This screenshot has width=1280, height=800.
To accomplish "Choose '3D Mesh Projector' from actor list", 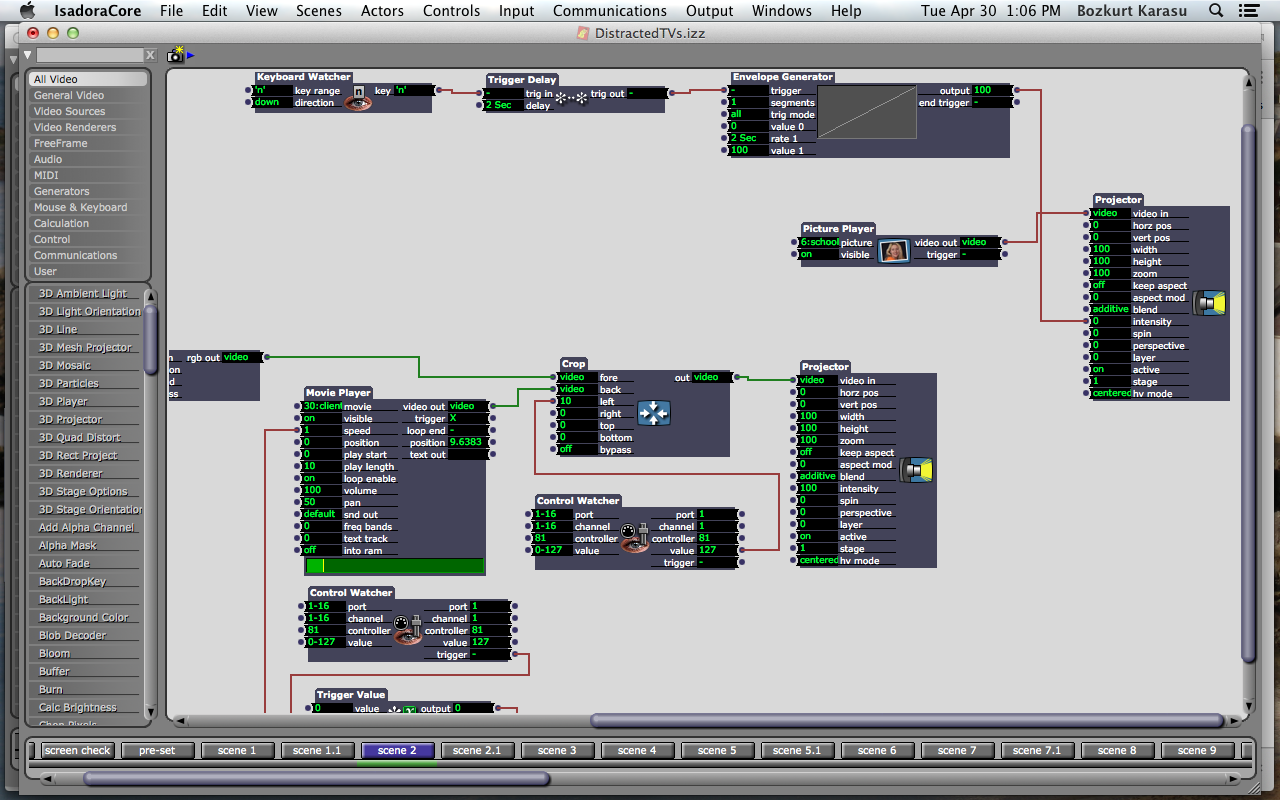I will point(85,347).
